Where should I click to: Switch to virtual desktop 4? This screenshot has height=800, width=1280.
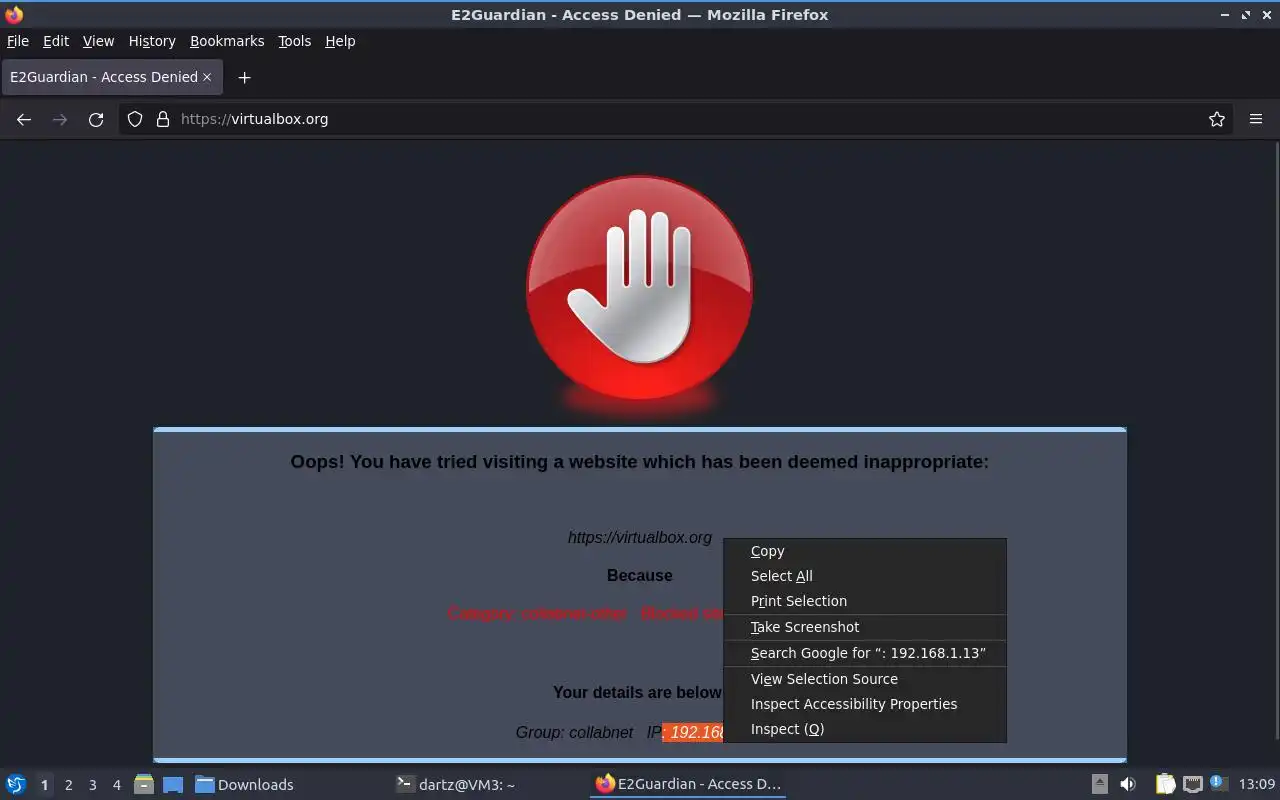(116, 785)
